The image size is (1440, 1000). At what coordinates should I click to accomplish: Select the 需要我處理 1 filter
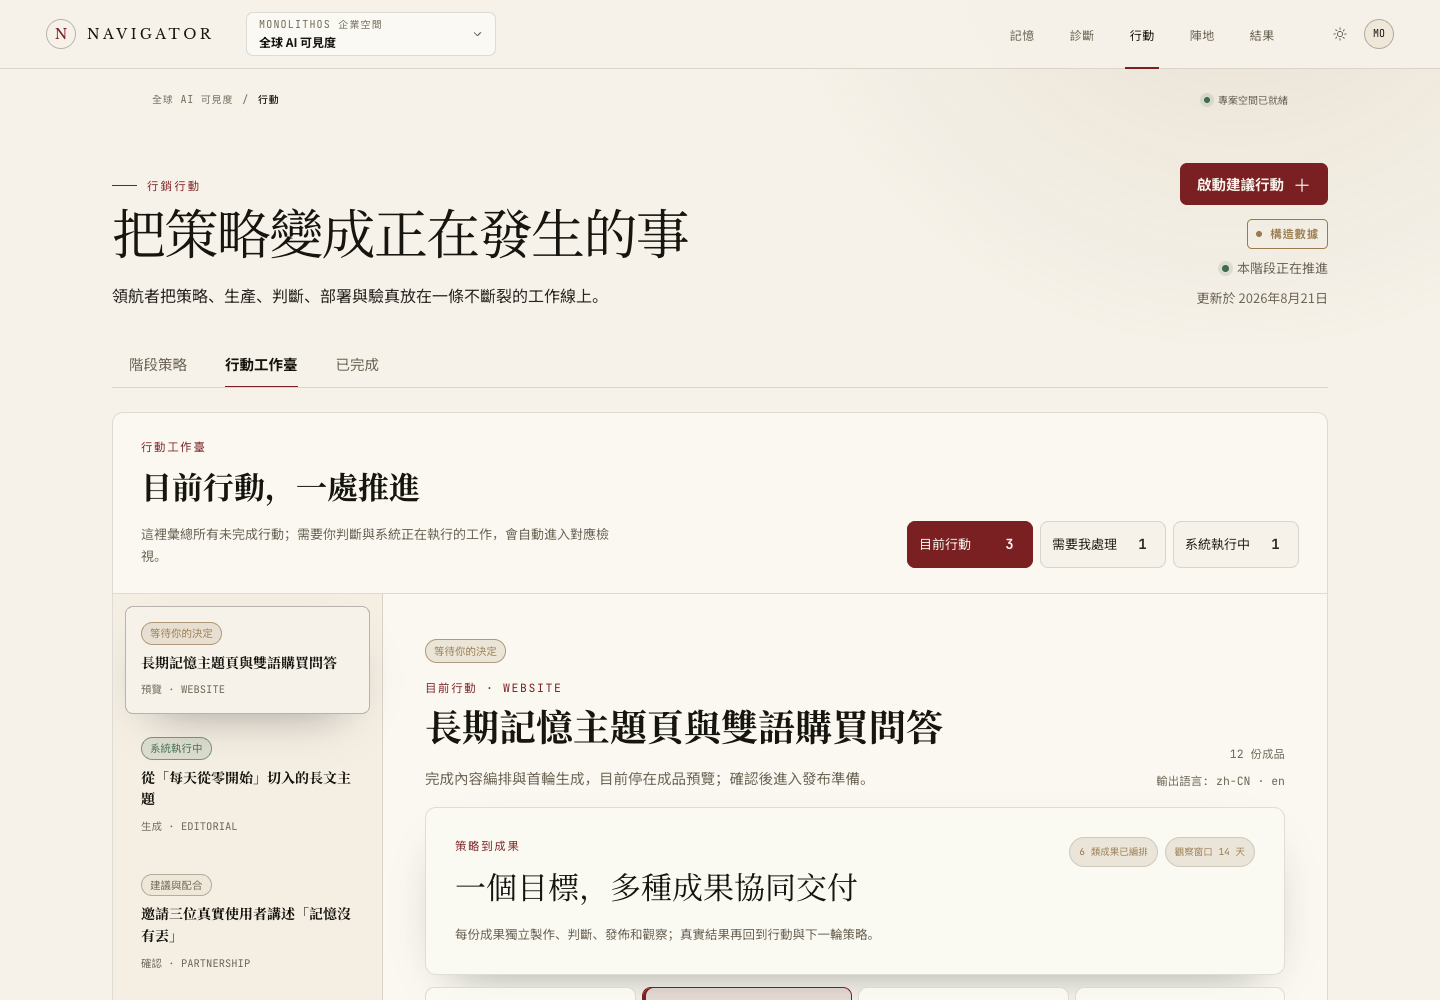[x=1103, y=544]
